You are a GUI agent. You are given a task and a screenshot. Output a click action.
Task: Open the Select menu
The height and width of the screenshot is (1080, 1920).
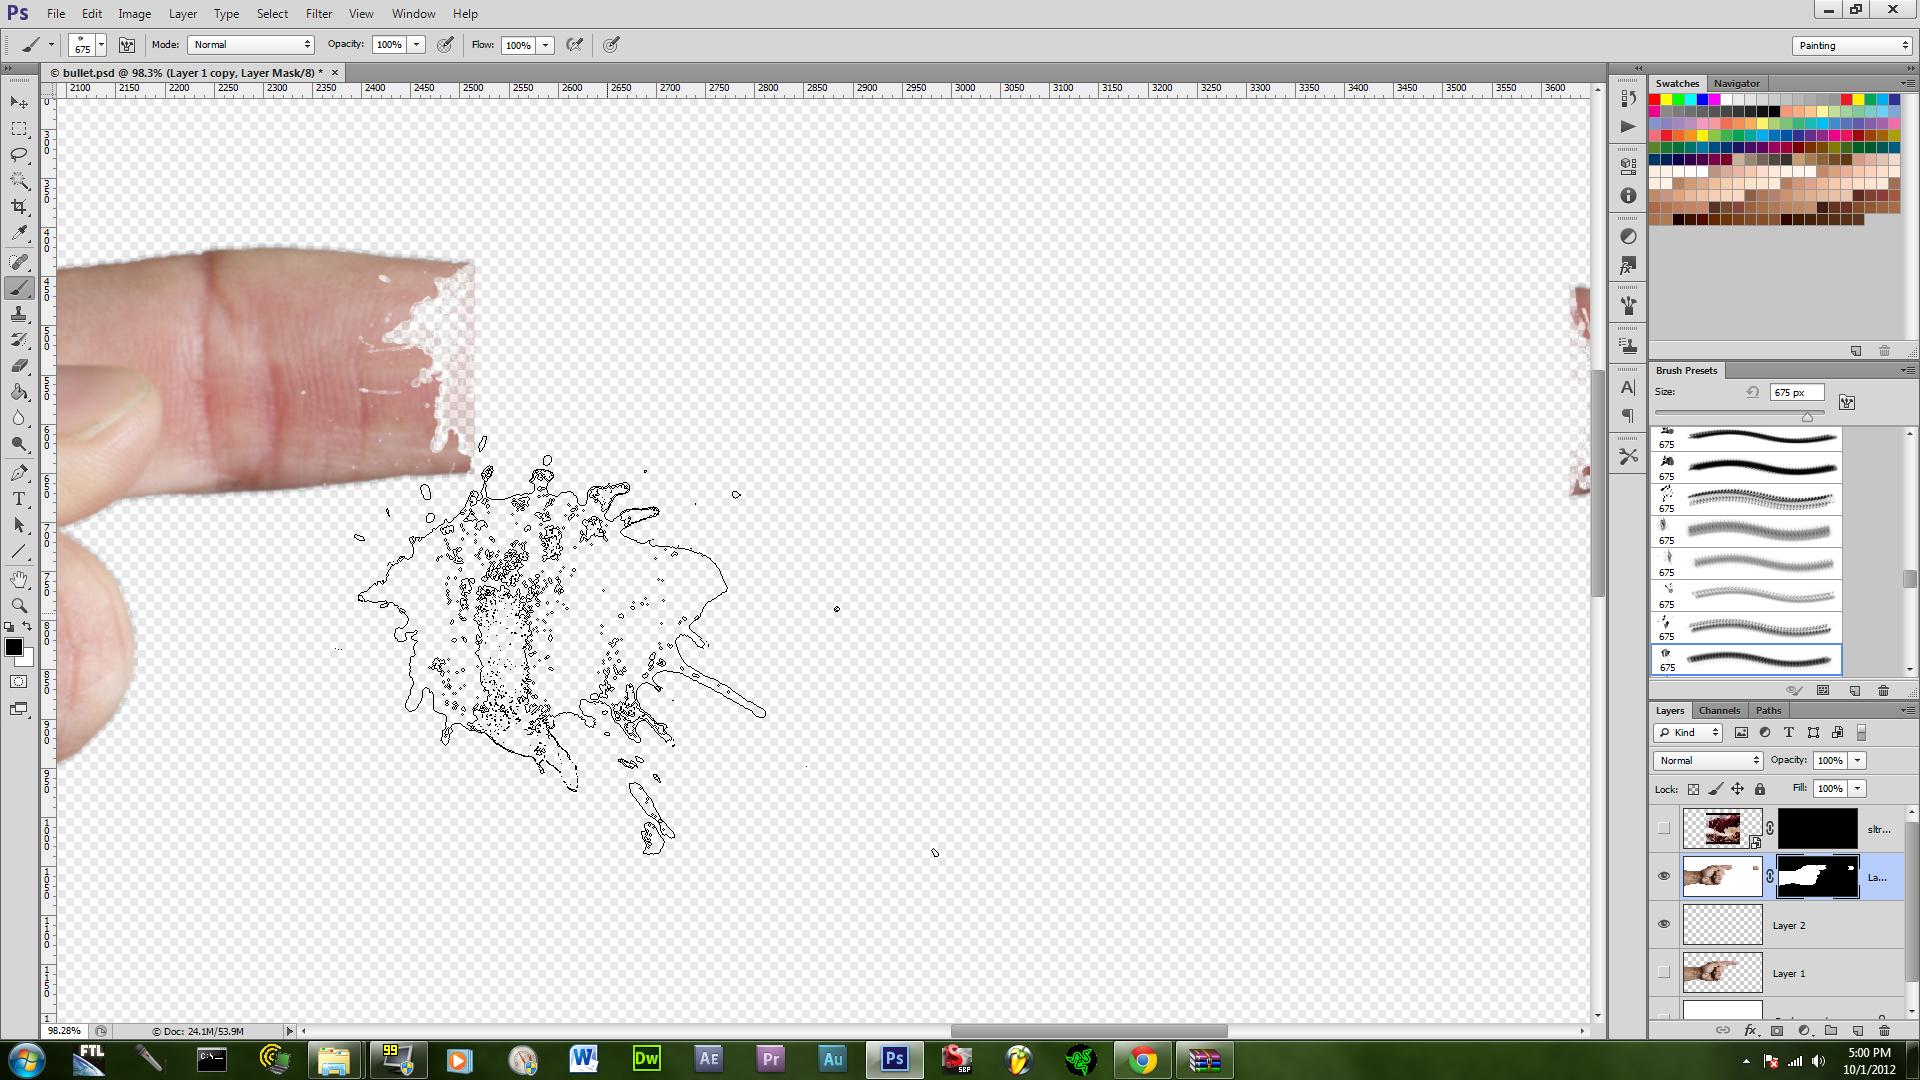pos(272,14)
